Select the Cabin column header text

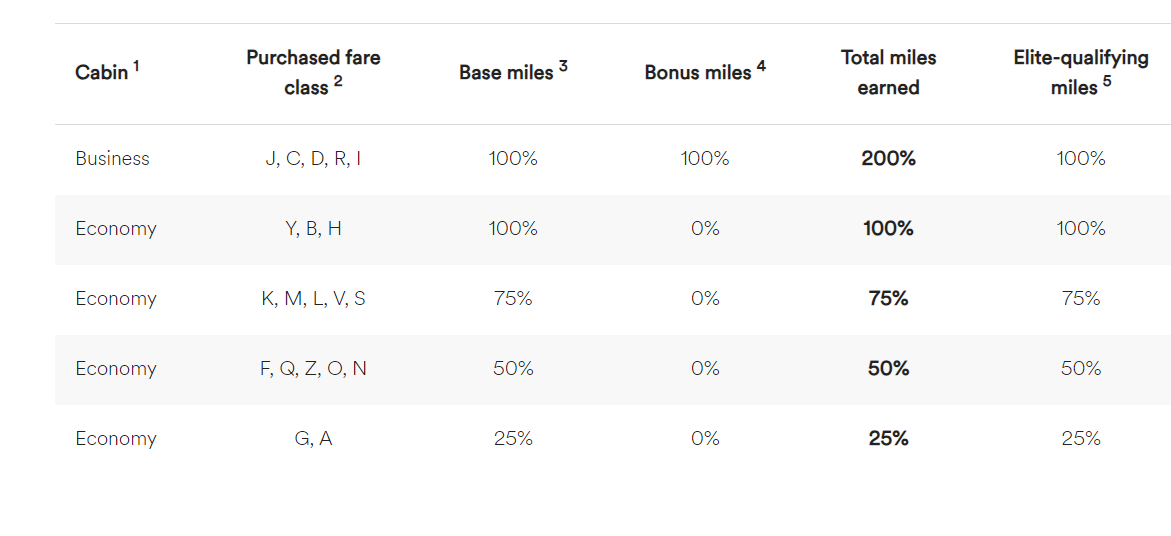click(x=102, y=73)
